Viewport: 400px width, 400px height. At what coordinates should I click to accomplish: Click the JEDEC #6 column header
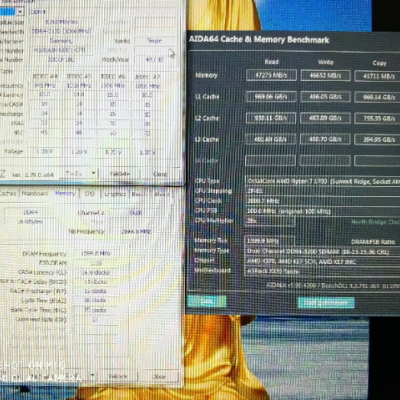pos(113,77)
